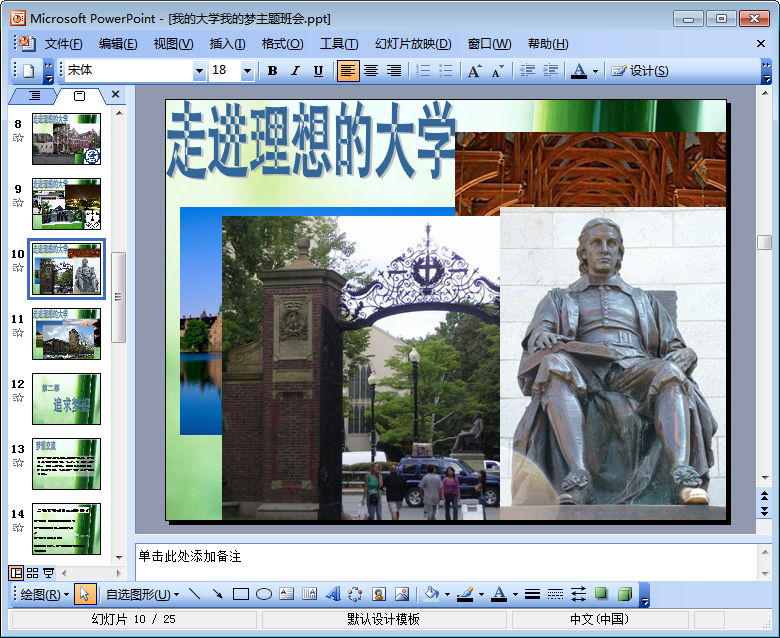Open the 格式(O) menu
This screenshot has width=780, height=638.
[x=282, y=44]
